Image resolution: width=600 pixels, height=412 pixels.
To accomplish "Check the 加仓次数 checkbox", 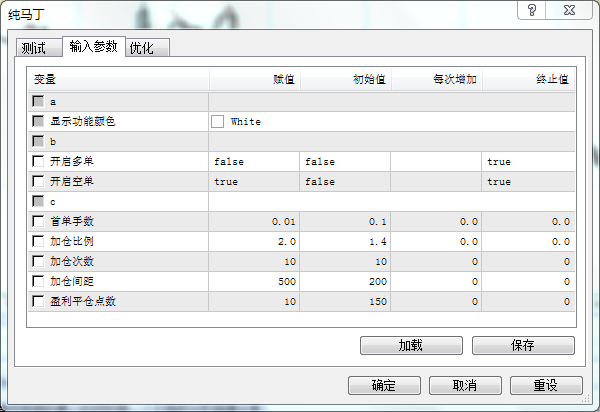I will pos(38,261).
